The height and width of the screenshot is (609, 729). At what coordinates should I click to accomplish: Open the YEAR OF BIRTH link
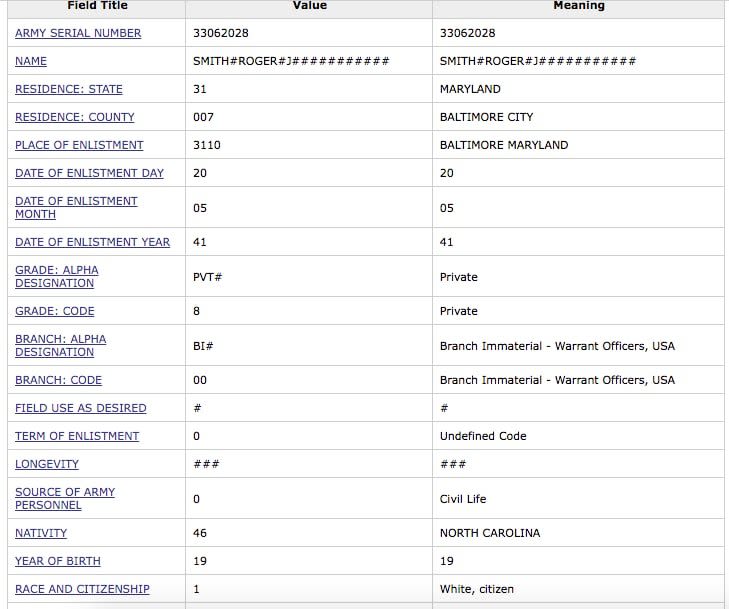pos(58,561)
